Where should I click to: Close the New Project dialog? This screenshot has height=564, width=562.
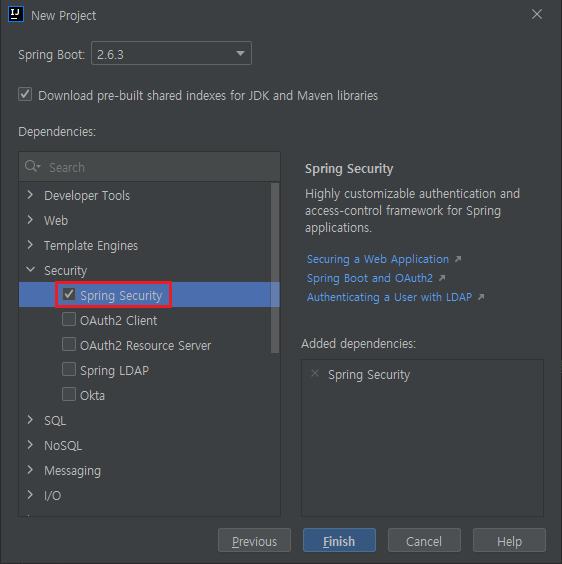click(x=536, y=14)
